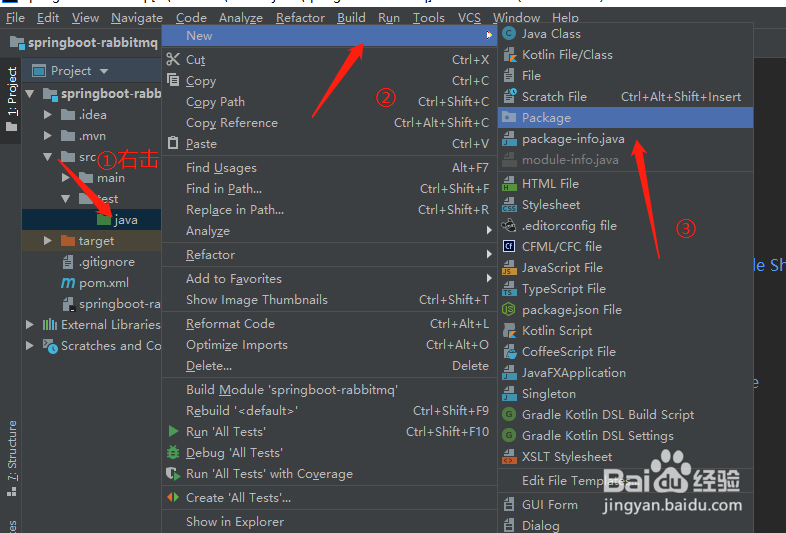Screen dimensions: 786x533
Task: Click the green Run 'All Tests' icon
Action: 173,431
